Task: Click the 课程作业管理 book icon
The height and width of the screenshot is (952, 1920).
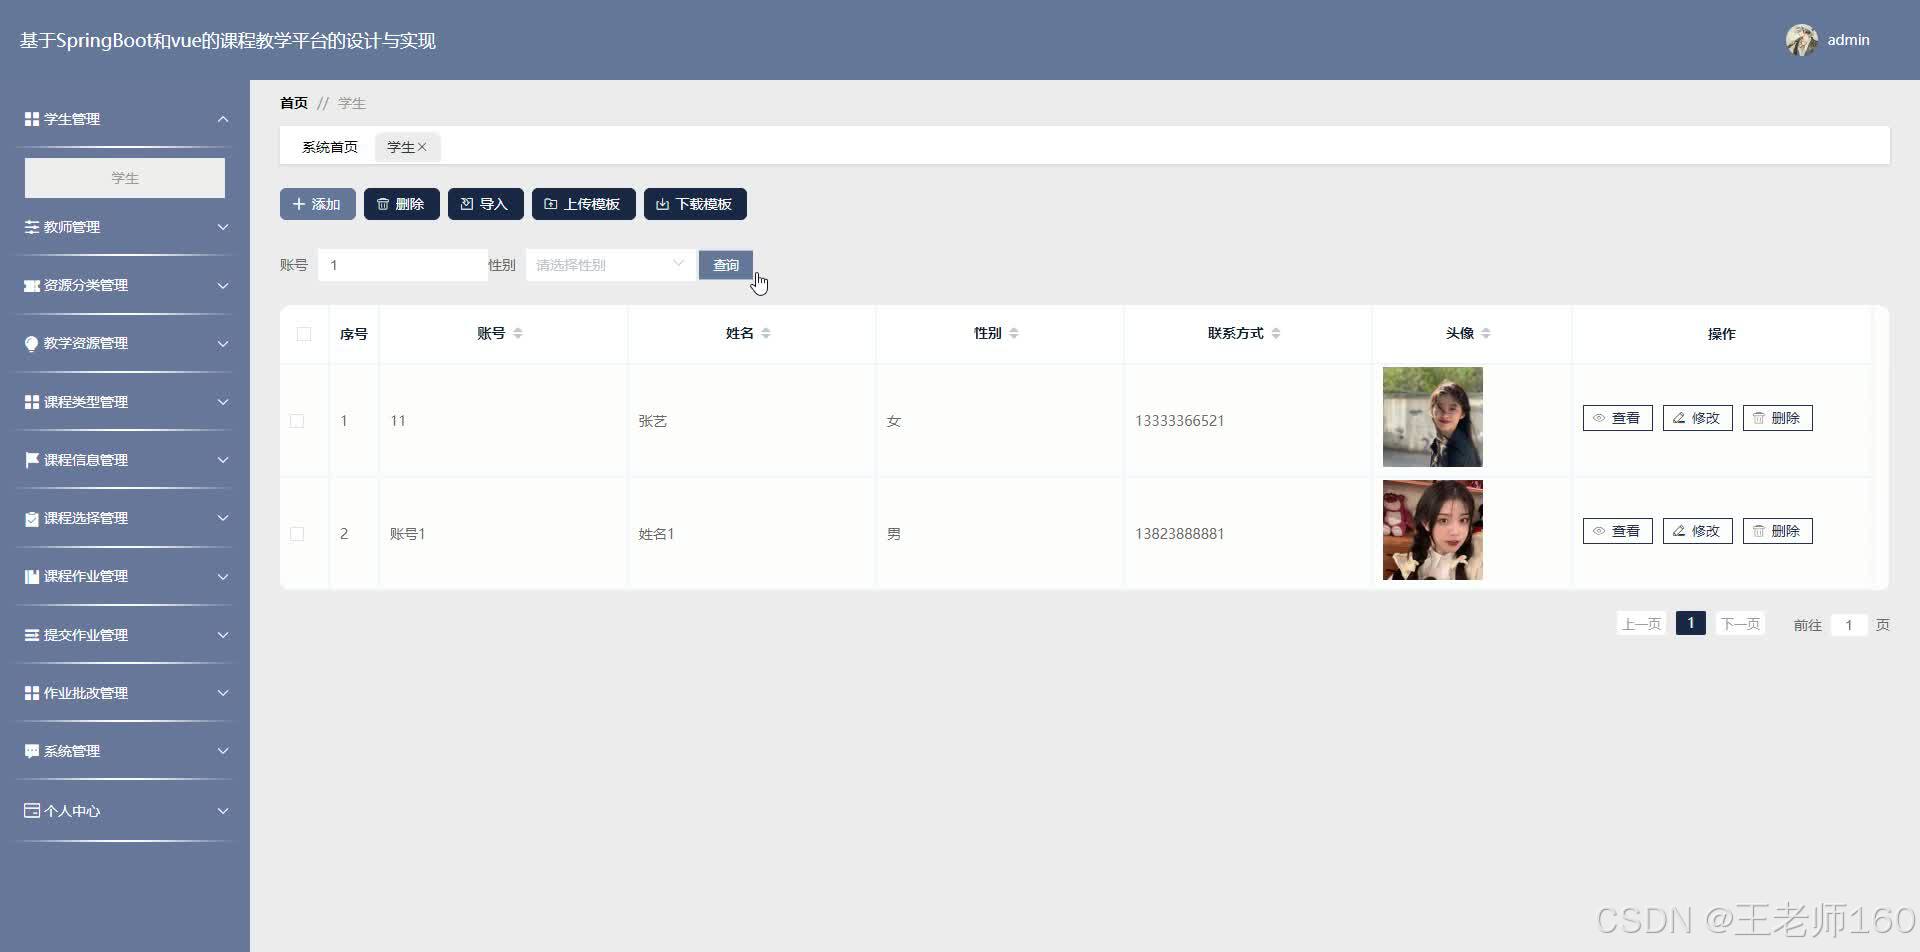Action: (x=31, y=576)
